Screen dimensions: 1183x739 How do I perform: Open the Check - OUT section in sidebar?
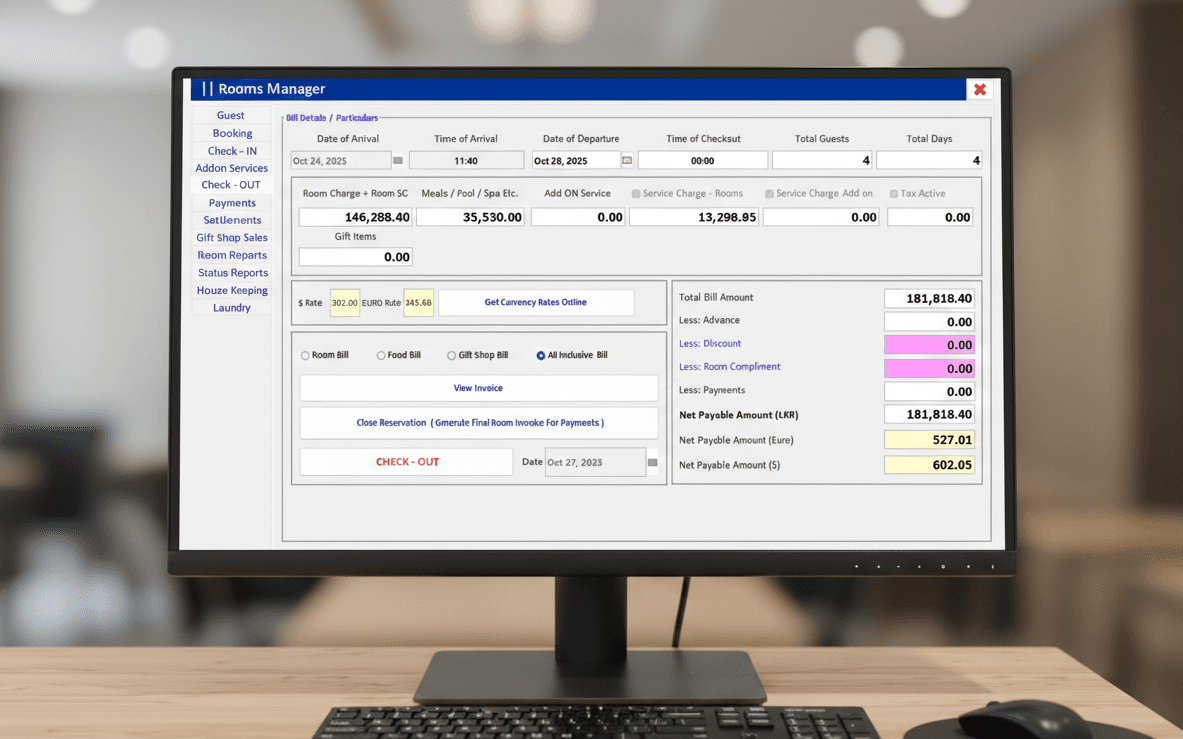tap(231, 185)
